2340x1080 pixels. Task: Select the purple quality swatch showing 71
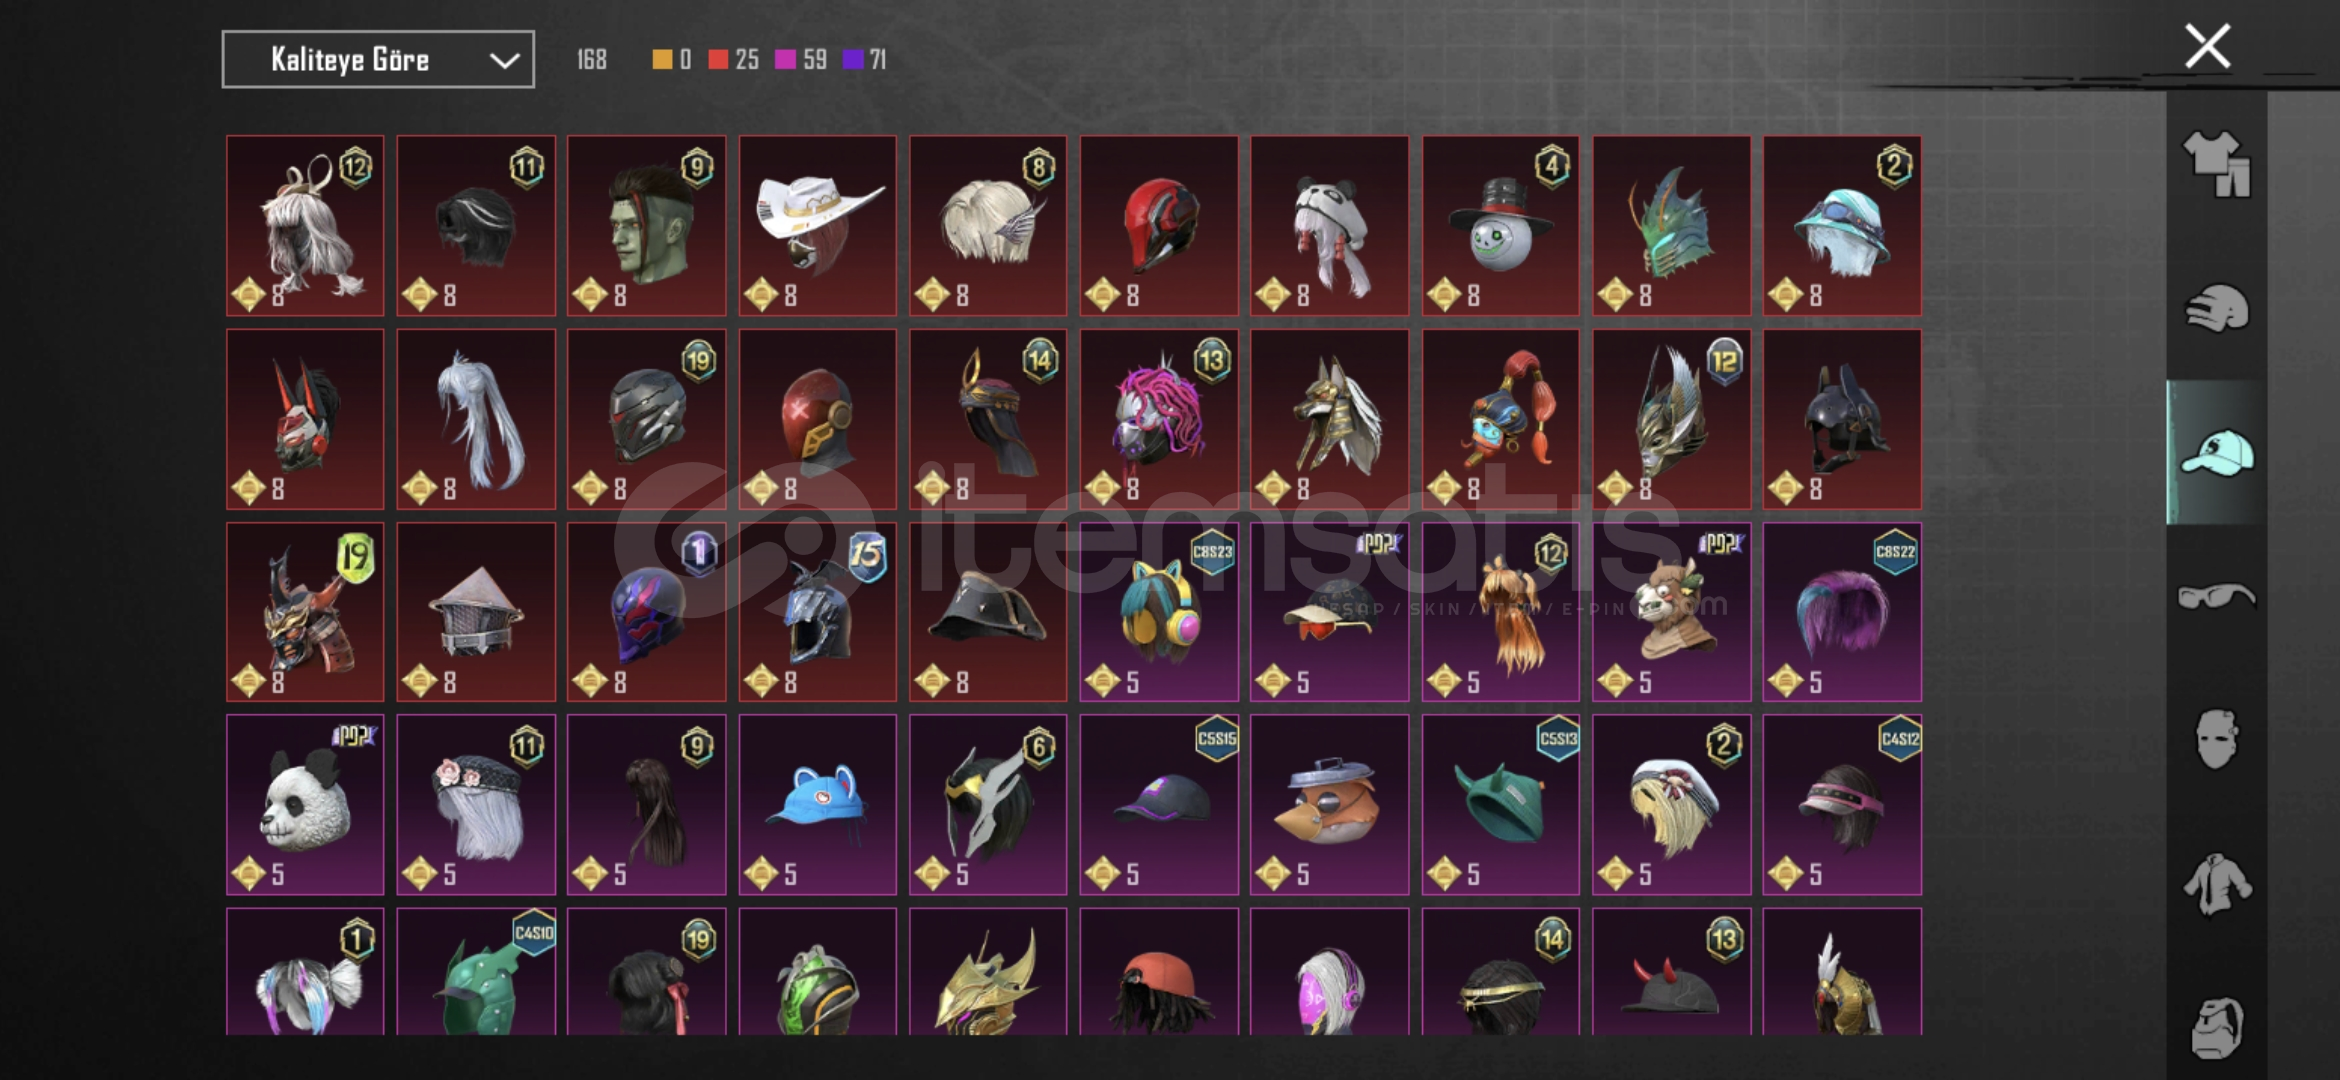coord(864,60)
